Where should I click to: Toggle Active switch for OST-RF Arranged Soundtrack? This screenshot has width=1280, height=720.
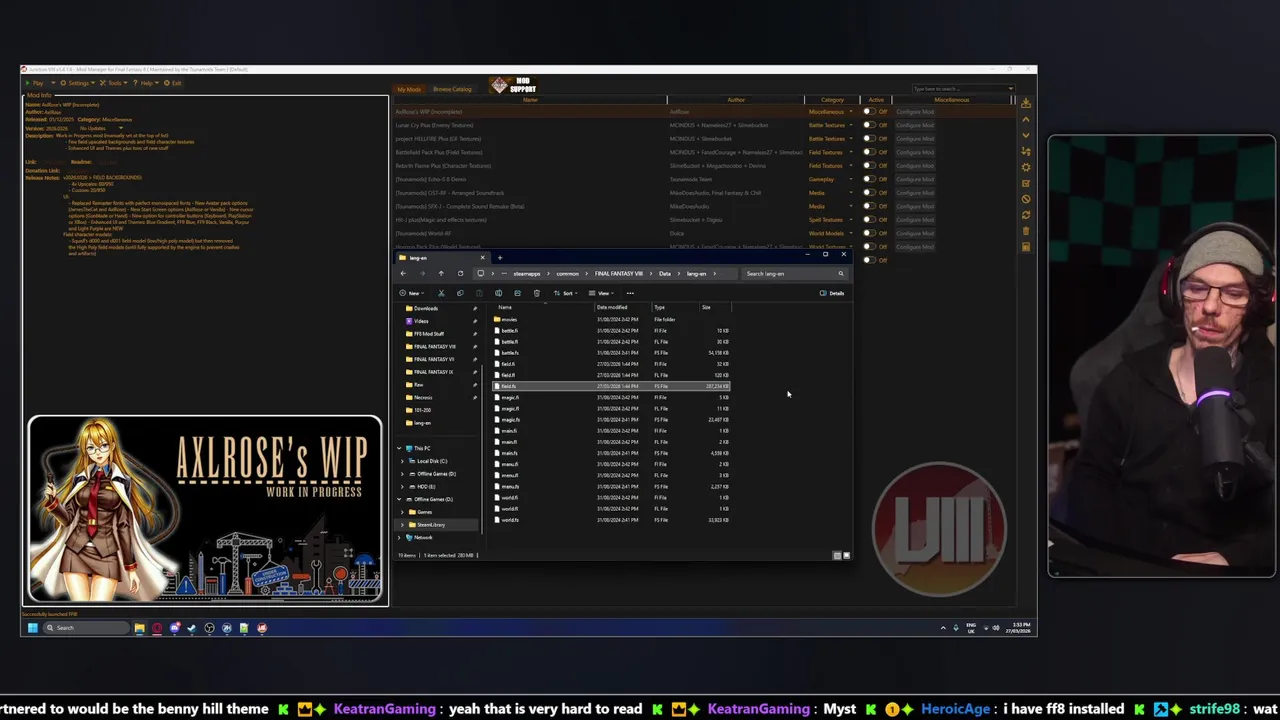click(x=868, y=193)
